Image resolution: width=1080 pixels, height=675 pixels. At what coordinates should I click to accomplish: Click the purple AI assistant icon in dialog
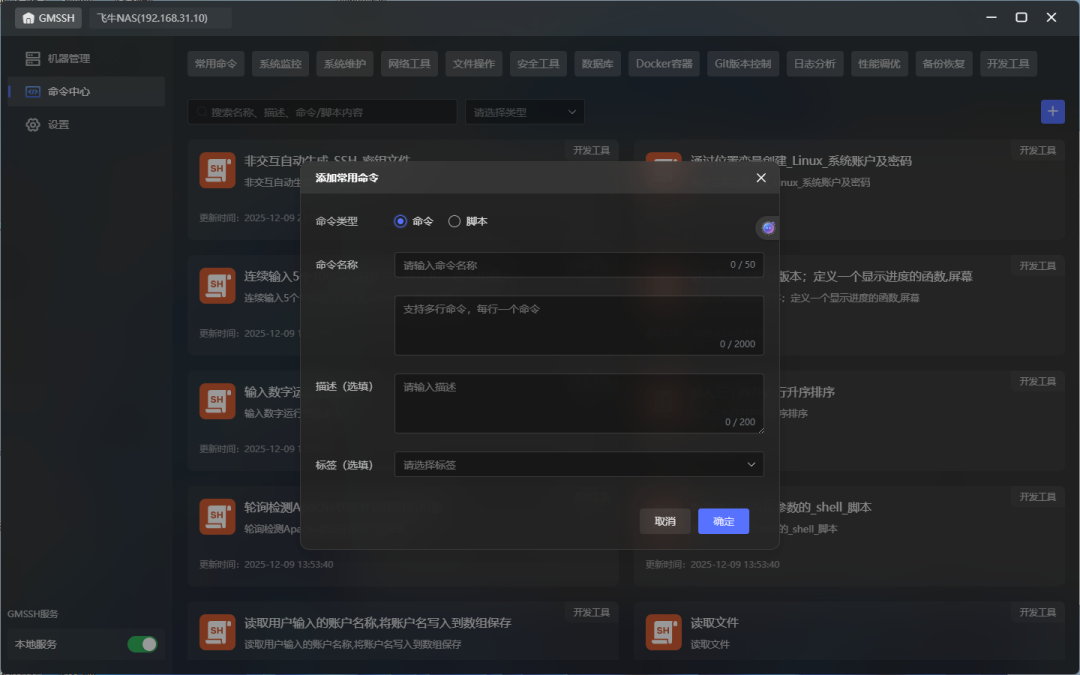coord(768,228)
